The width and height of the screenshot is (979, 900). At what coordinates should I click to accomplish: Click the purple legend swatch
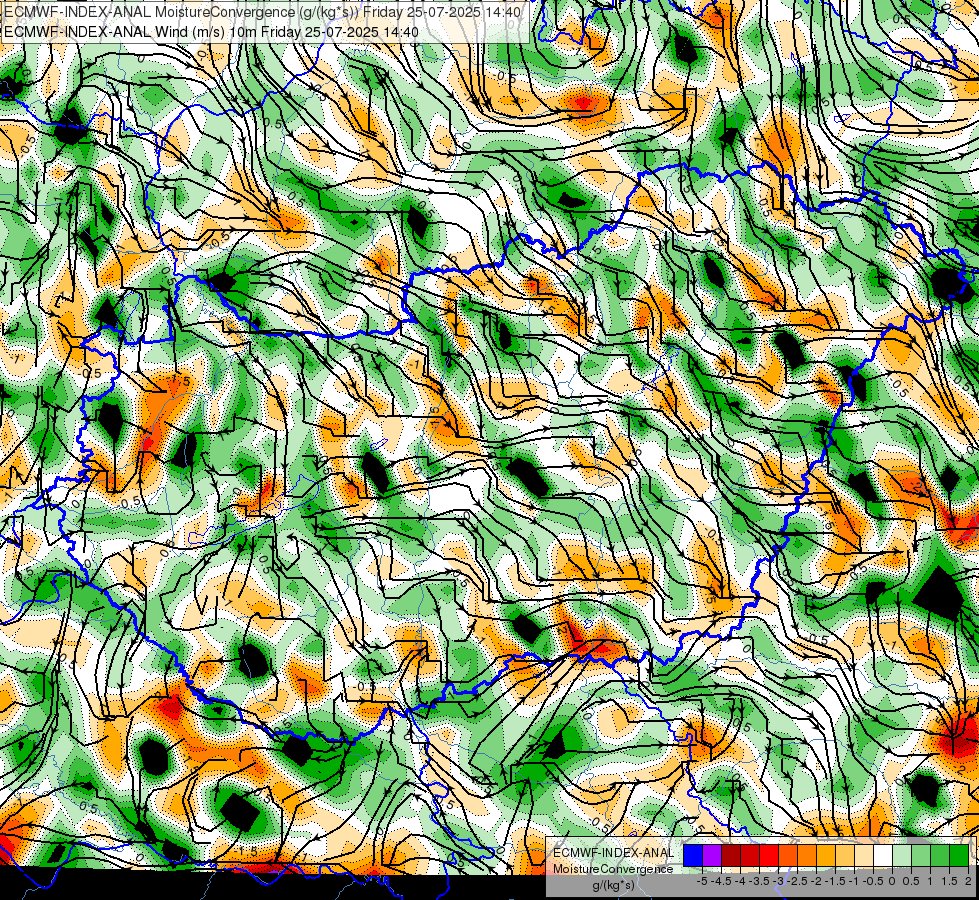712,856
